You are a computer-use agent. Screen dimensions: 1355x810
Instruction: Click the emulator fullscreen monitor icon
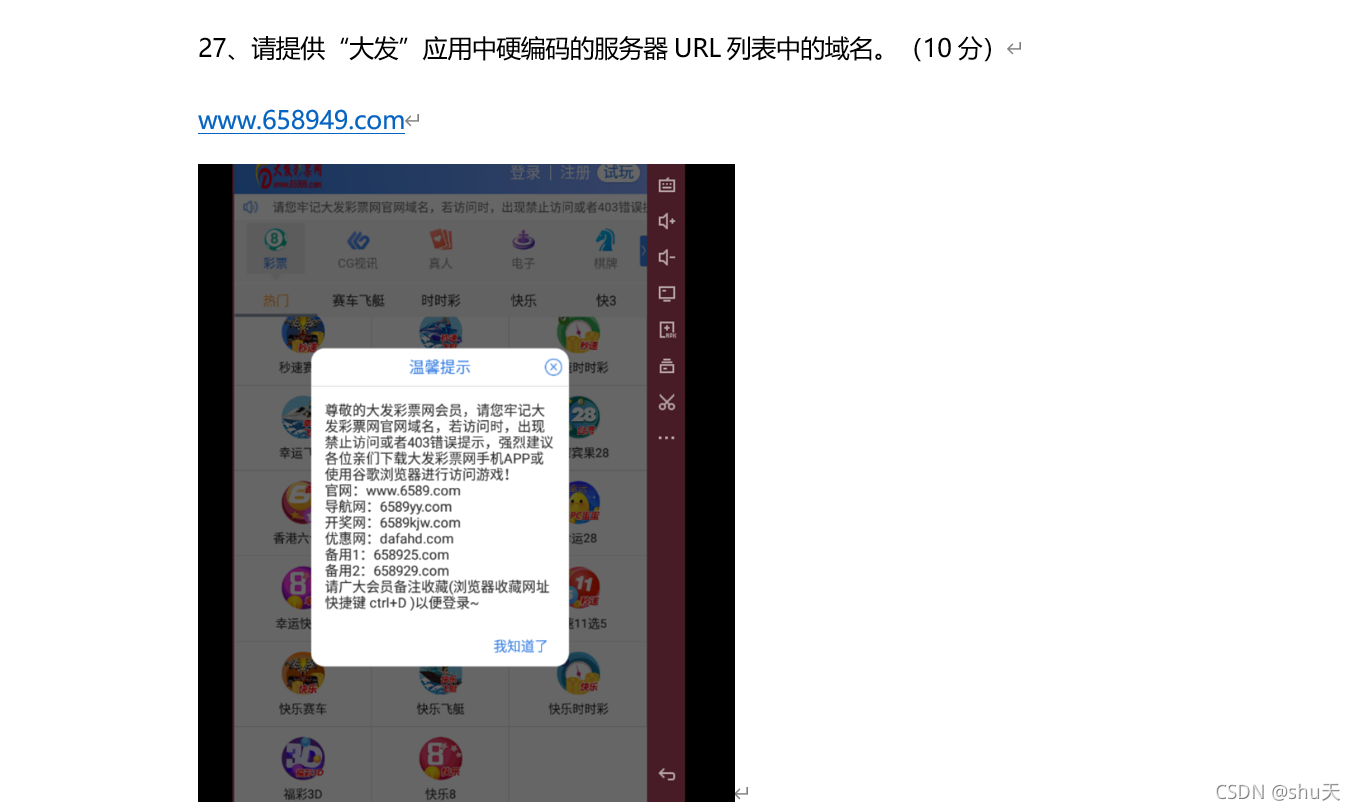click(667, 293)
